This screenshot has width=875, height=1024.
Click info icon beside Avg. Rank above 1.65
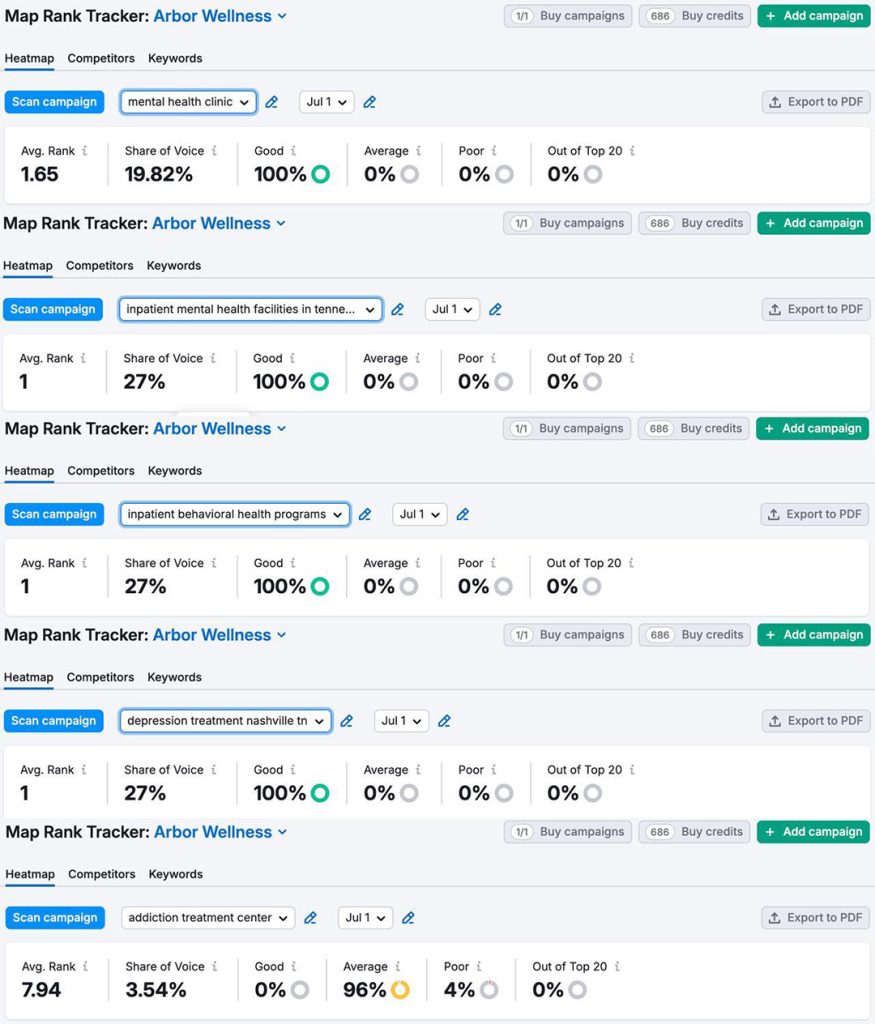[x=84, y=151]
